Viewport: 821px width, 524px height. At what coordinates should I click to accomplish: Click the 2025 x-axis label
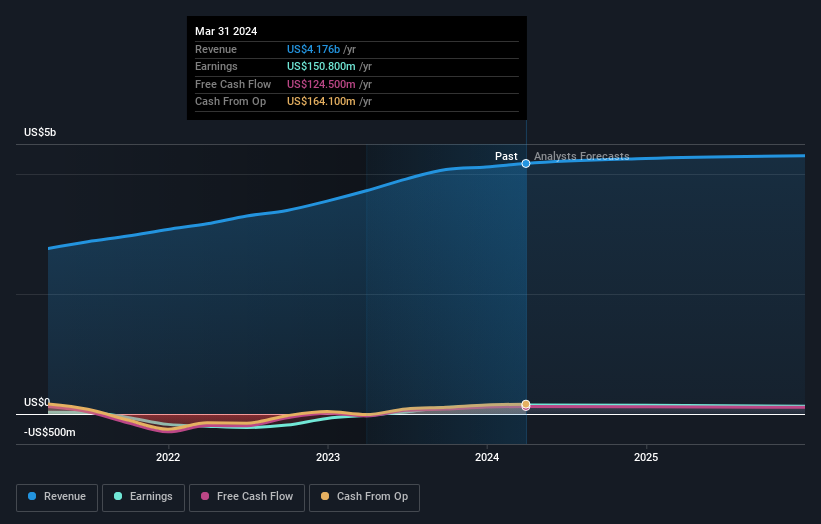pos(646,457)
